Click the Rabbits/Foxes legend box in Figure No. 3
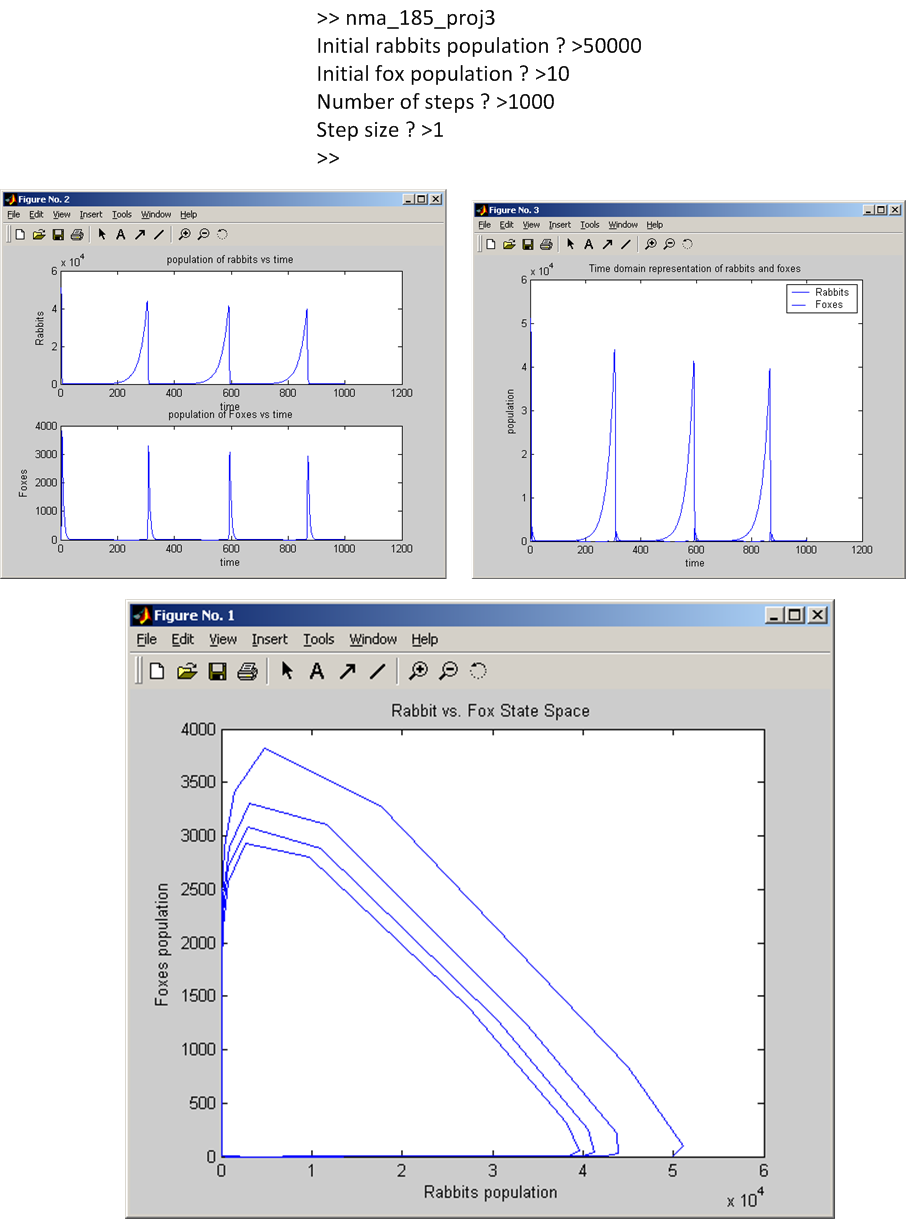Screen dimensions: 906x1220 (x=823, y=298)
